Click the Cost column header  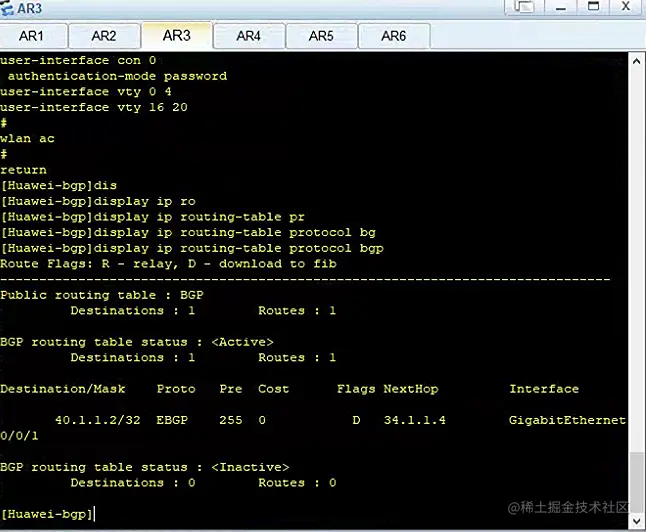274,389
